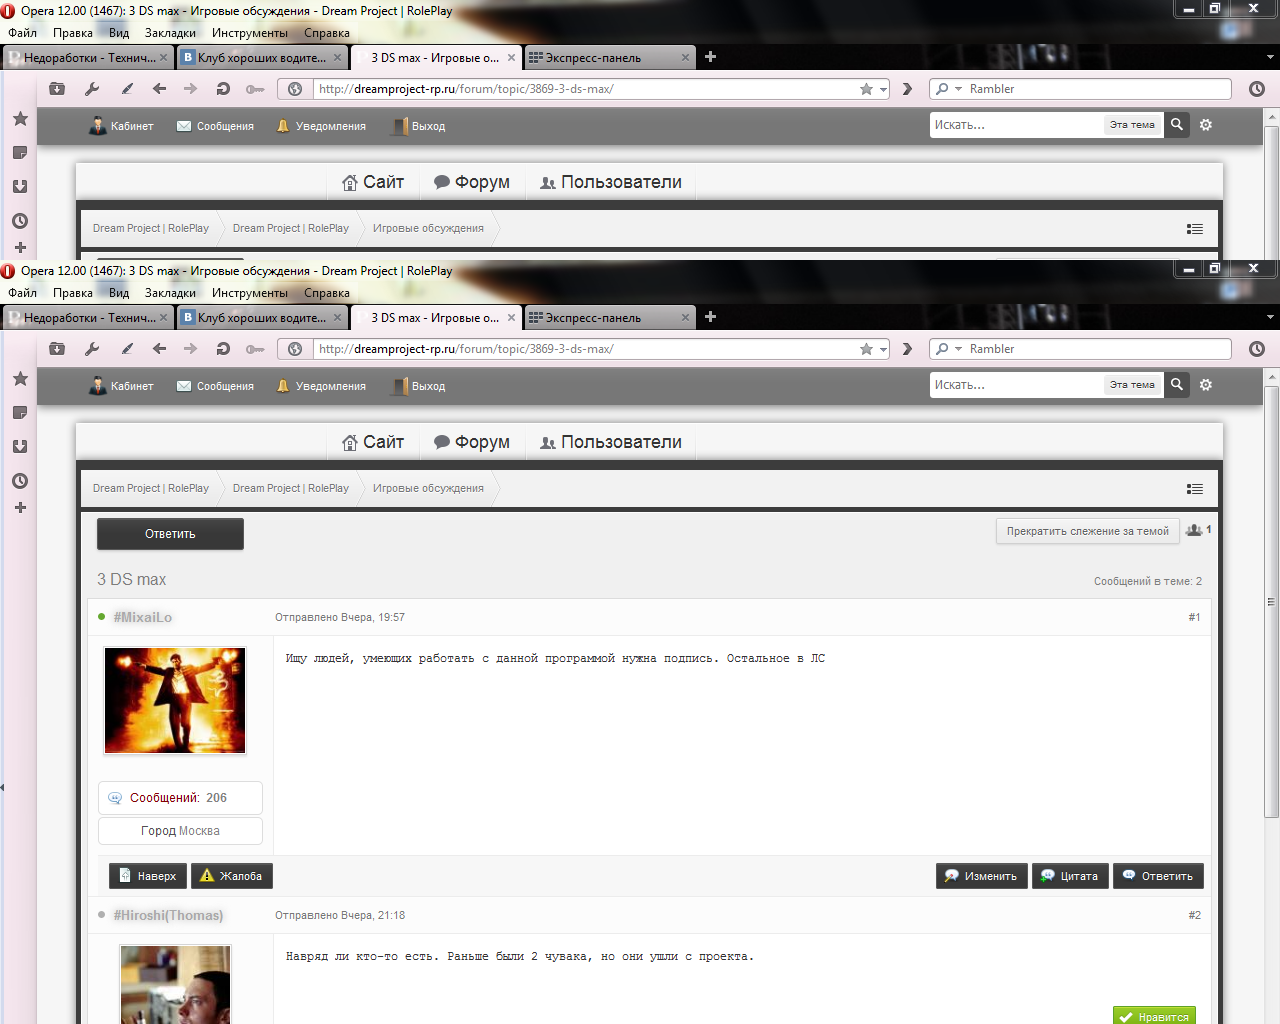Click bookmark star inside lower address bar
The image size is (1280, 1024).
pos(866,349)
